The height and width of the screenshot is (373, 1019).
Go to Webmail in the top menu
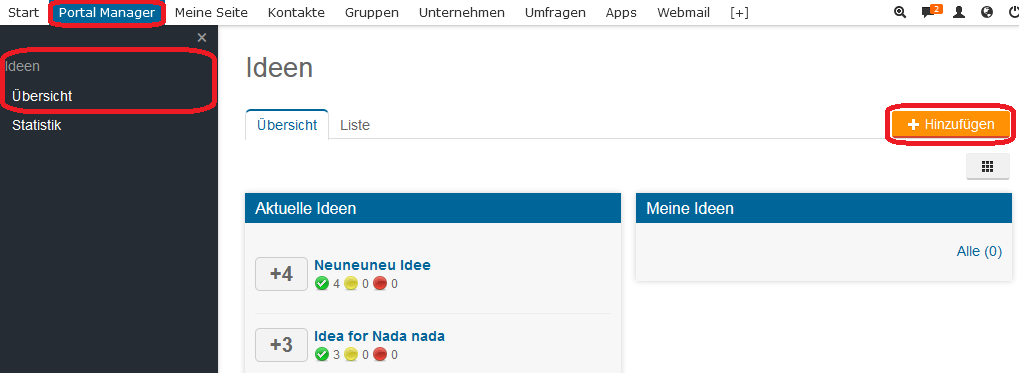click(x=683, y=12)
